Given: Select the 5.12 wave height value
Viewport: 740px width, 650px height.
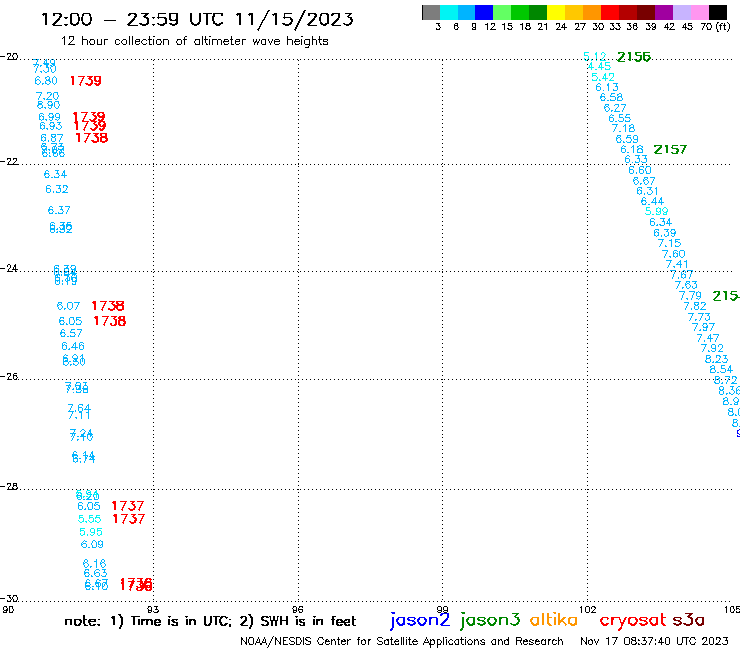Looking at the screenshot, I should point(595,57).
